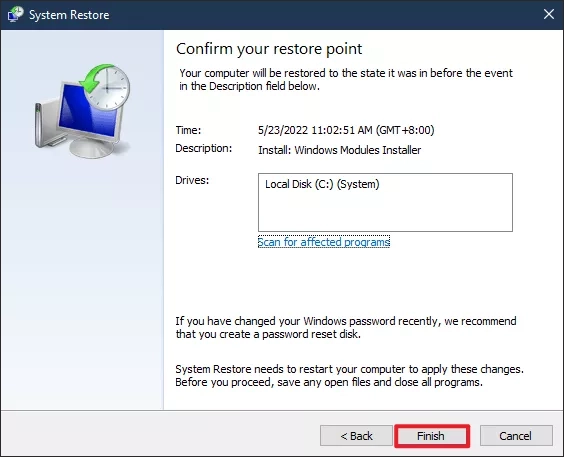The image size is (564, 457).
Task: Click the Time label
Action: pyautogui.click(x=188, y=130)
